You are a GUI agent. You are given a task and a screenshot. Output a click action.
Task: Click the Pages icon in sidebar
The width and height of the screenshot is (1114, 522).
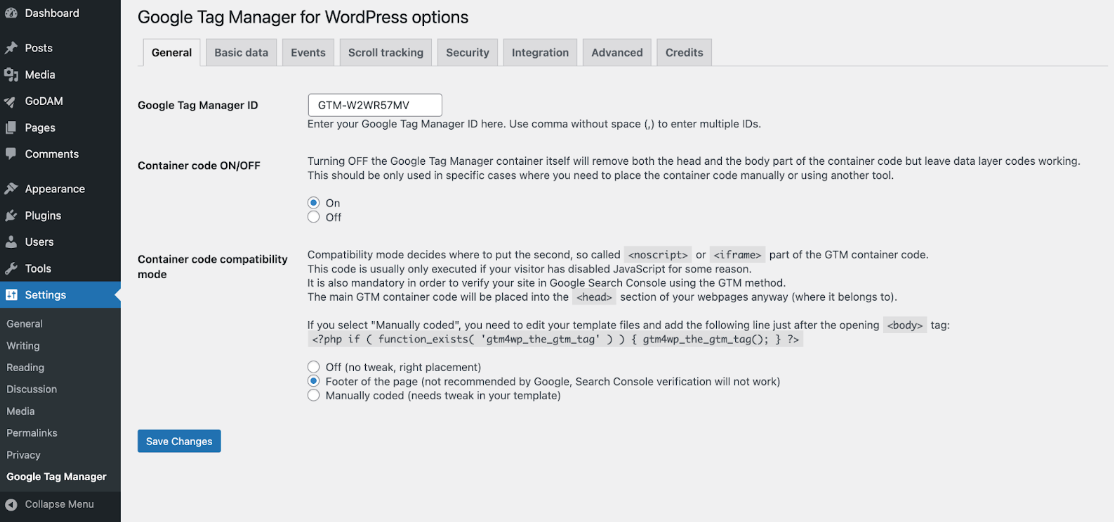coord(11,128)
